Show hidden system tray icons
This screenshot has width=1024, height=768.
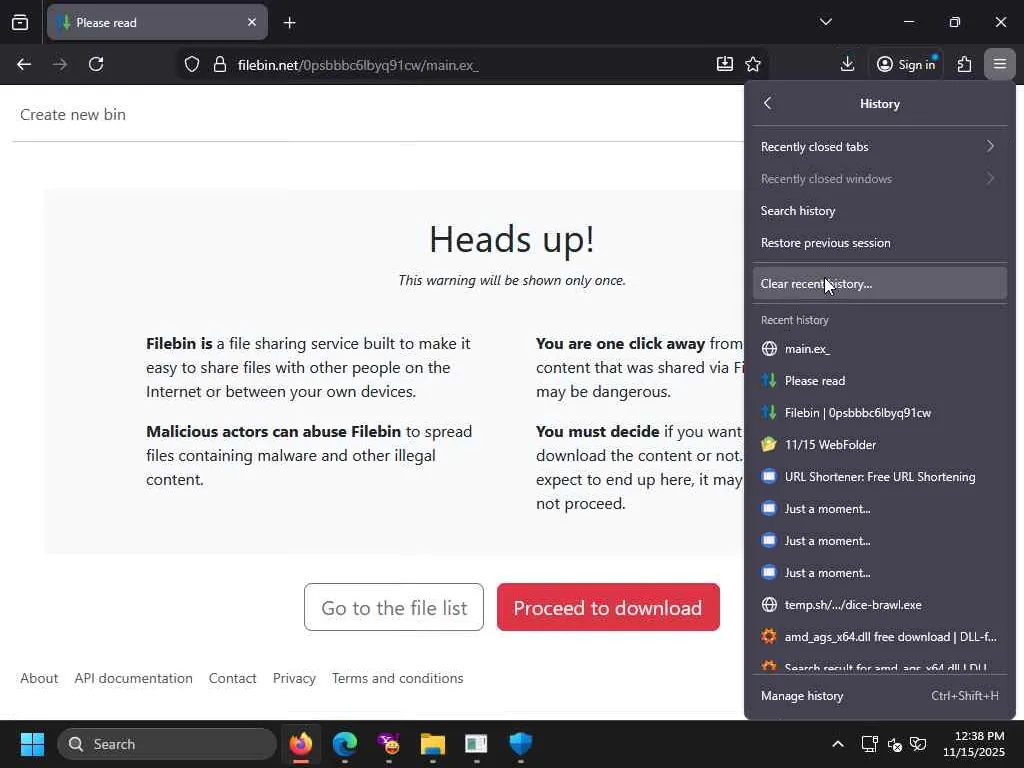pyautogui.click(x=838, y=744)
